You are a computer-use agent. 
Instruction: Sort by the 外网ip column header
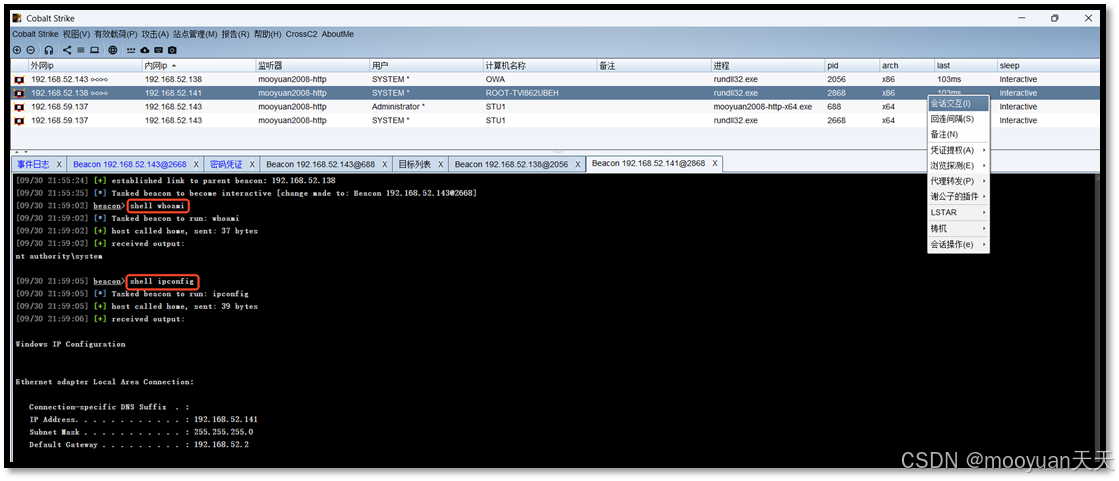pos(84,66)
